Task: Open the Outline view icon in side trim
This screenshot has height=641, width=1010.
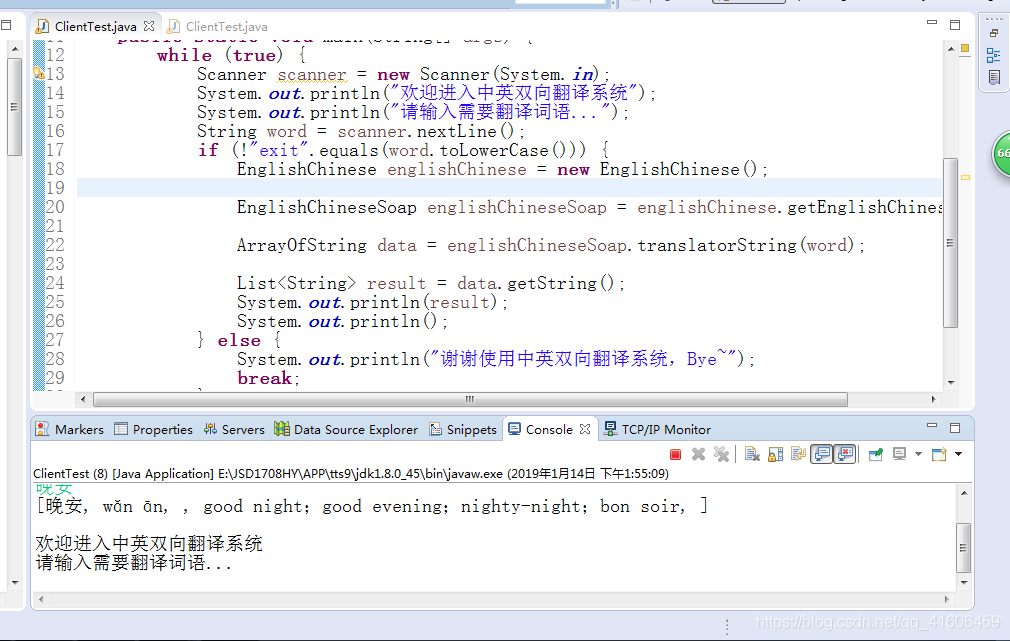Action: point(994,56)
